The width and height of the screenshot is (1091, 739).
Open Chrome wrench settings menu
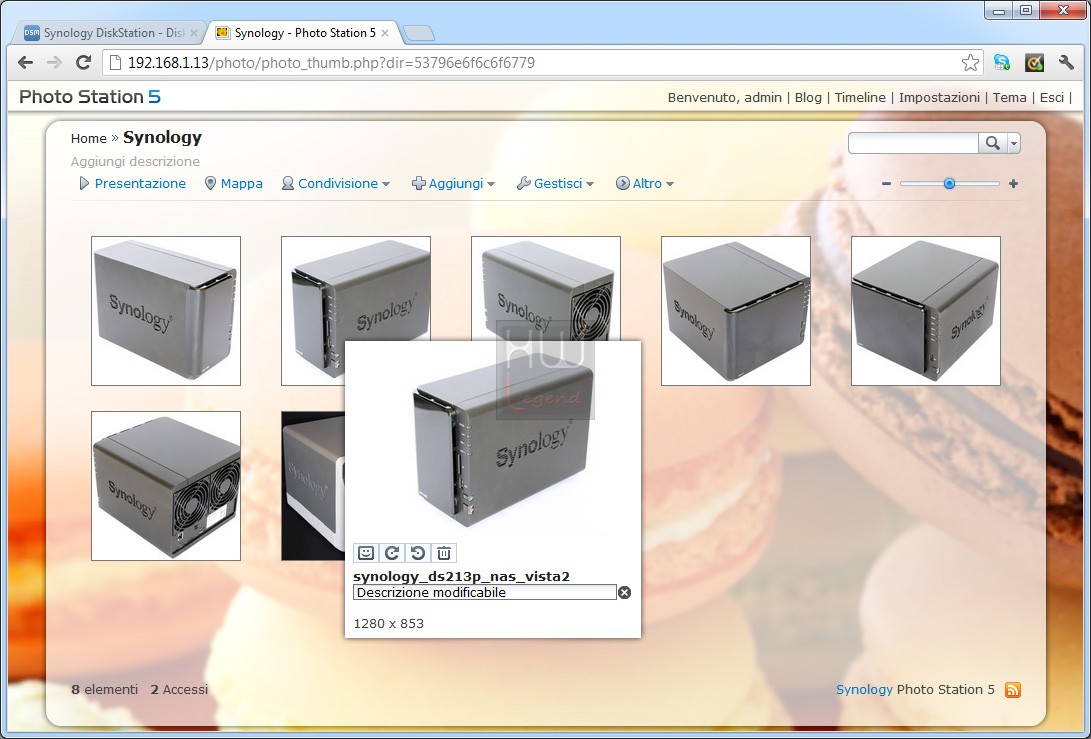click(x=1066, y=63)
